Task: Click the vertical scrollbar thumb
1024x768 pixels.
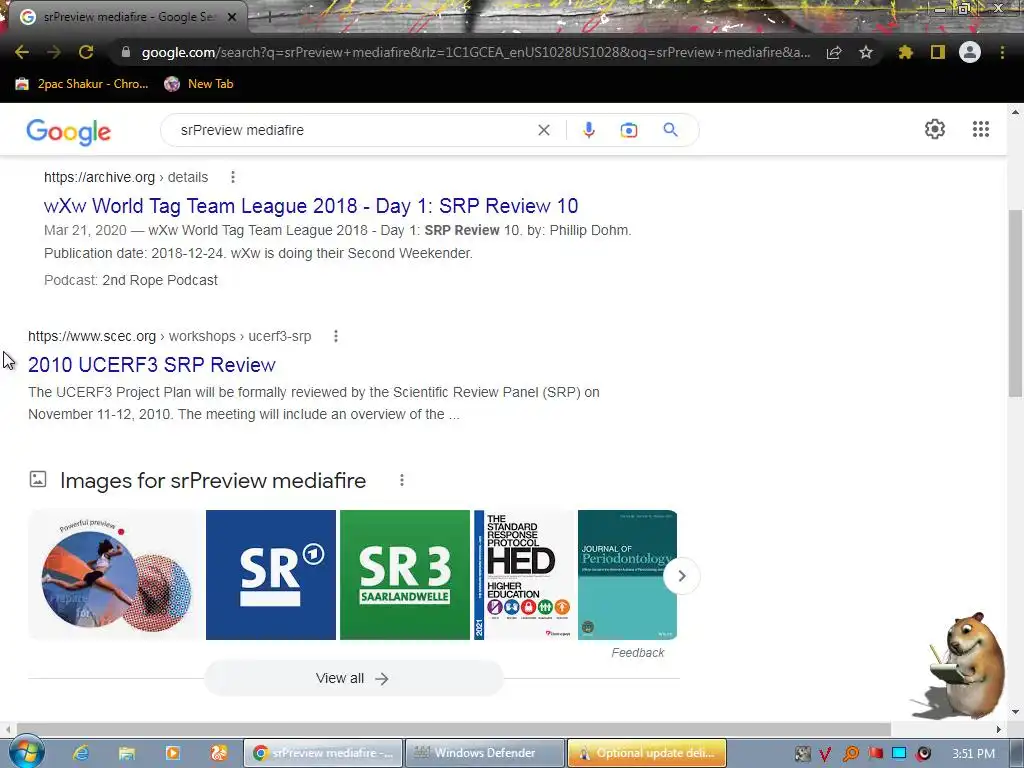Action: pos(1015,303)
